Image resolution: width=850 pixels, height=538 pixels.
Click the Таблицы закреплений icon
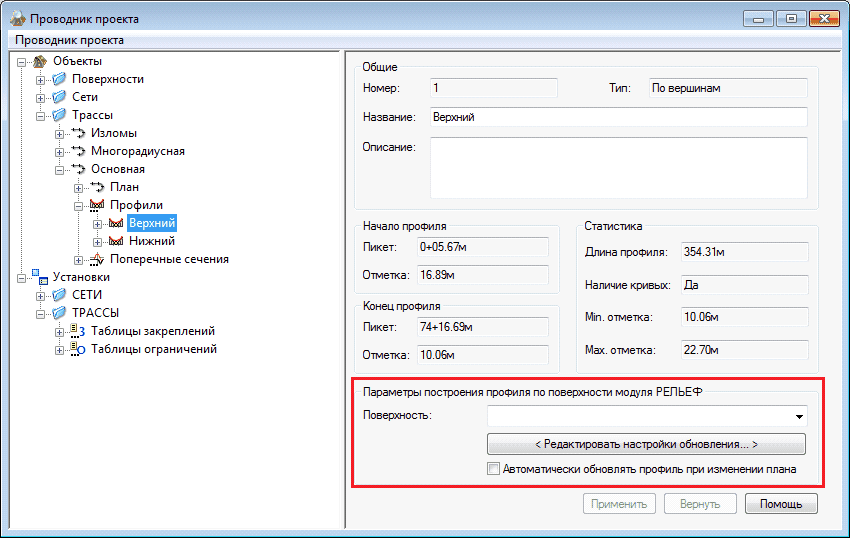pyautogui.click(x=79, y=331)
